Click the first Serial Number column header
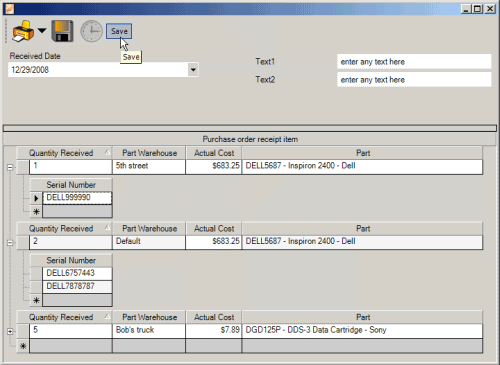The width and height of the screenshot is (500, 365). [x=71, y=185]
